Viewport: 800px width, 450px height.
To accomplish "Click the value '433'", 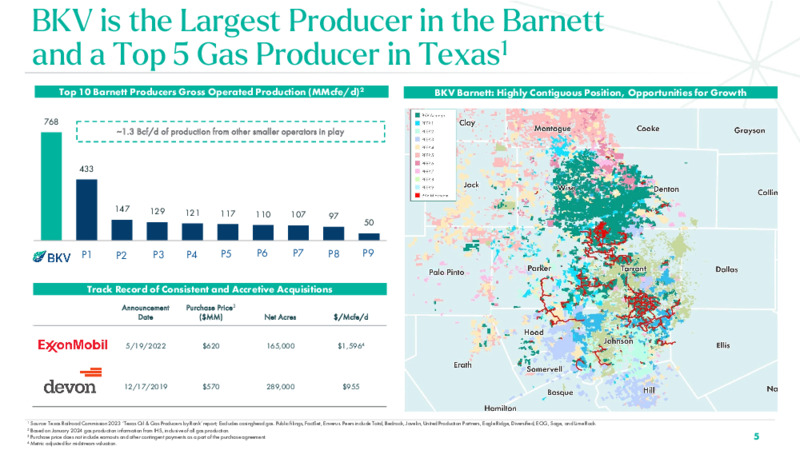I will (86, 169).
